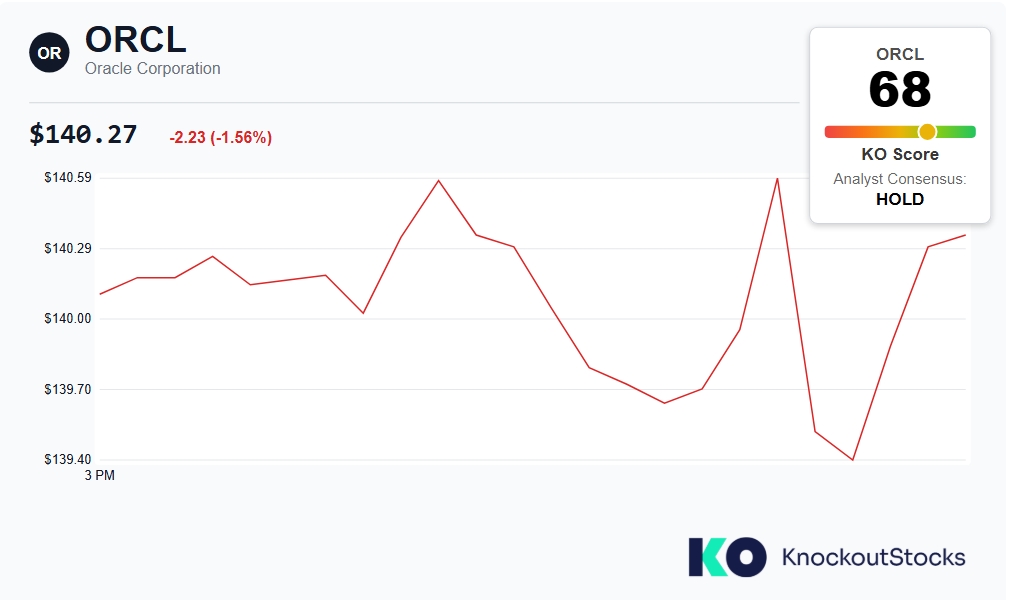Image resolution: width=1010 pixels, height=600 pixels.
Task: Click the $140.59 y-axis label
Action: 68,177
